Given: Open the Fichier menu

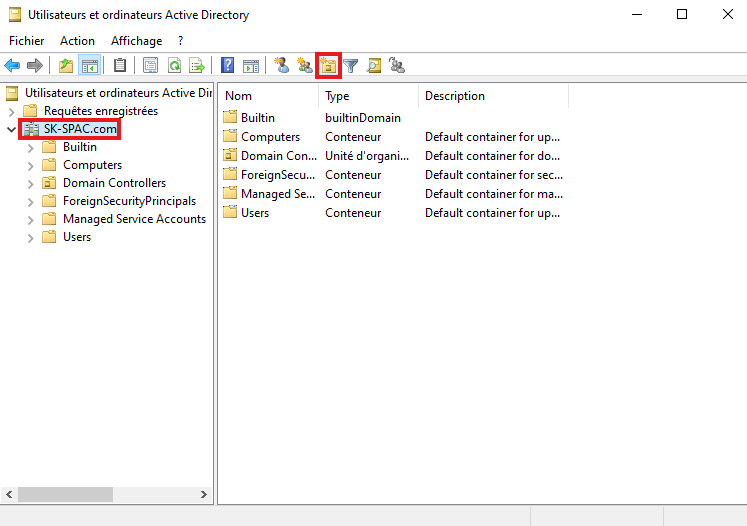Looking at the screenshot, I should point(27,41).
